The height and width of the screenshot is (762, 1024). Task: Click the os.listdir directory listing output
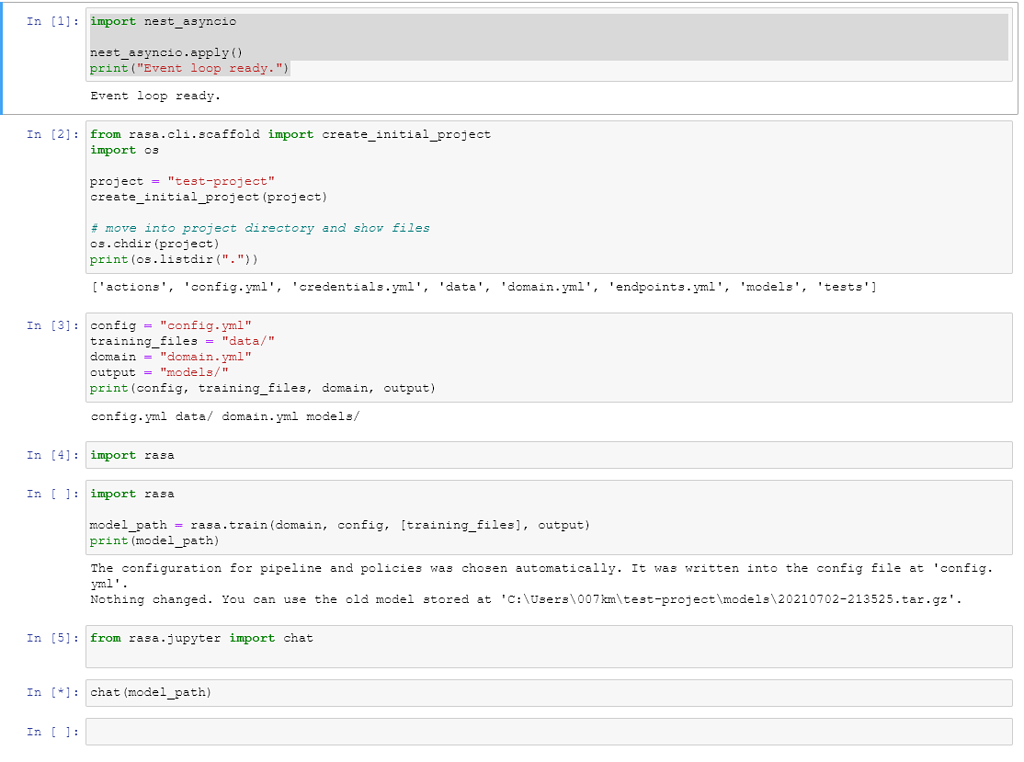point(483,288)
